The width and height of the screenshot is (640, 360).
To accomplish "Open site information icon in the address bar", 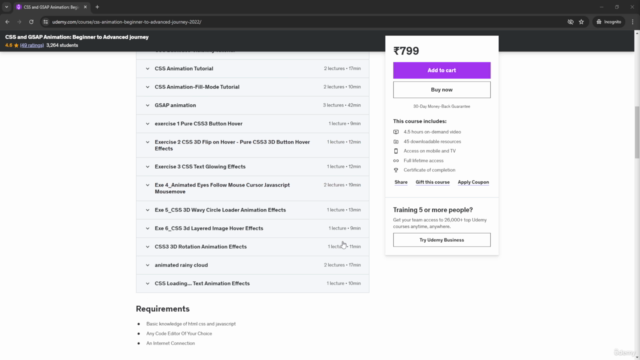I will pyautogui.click(x=46, y=22).
